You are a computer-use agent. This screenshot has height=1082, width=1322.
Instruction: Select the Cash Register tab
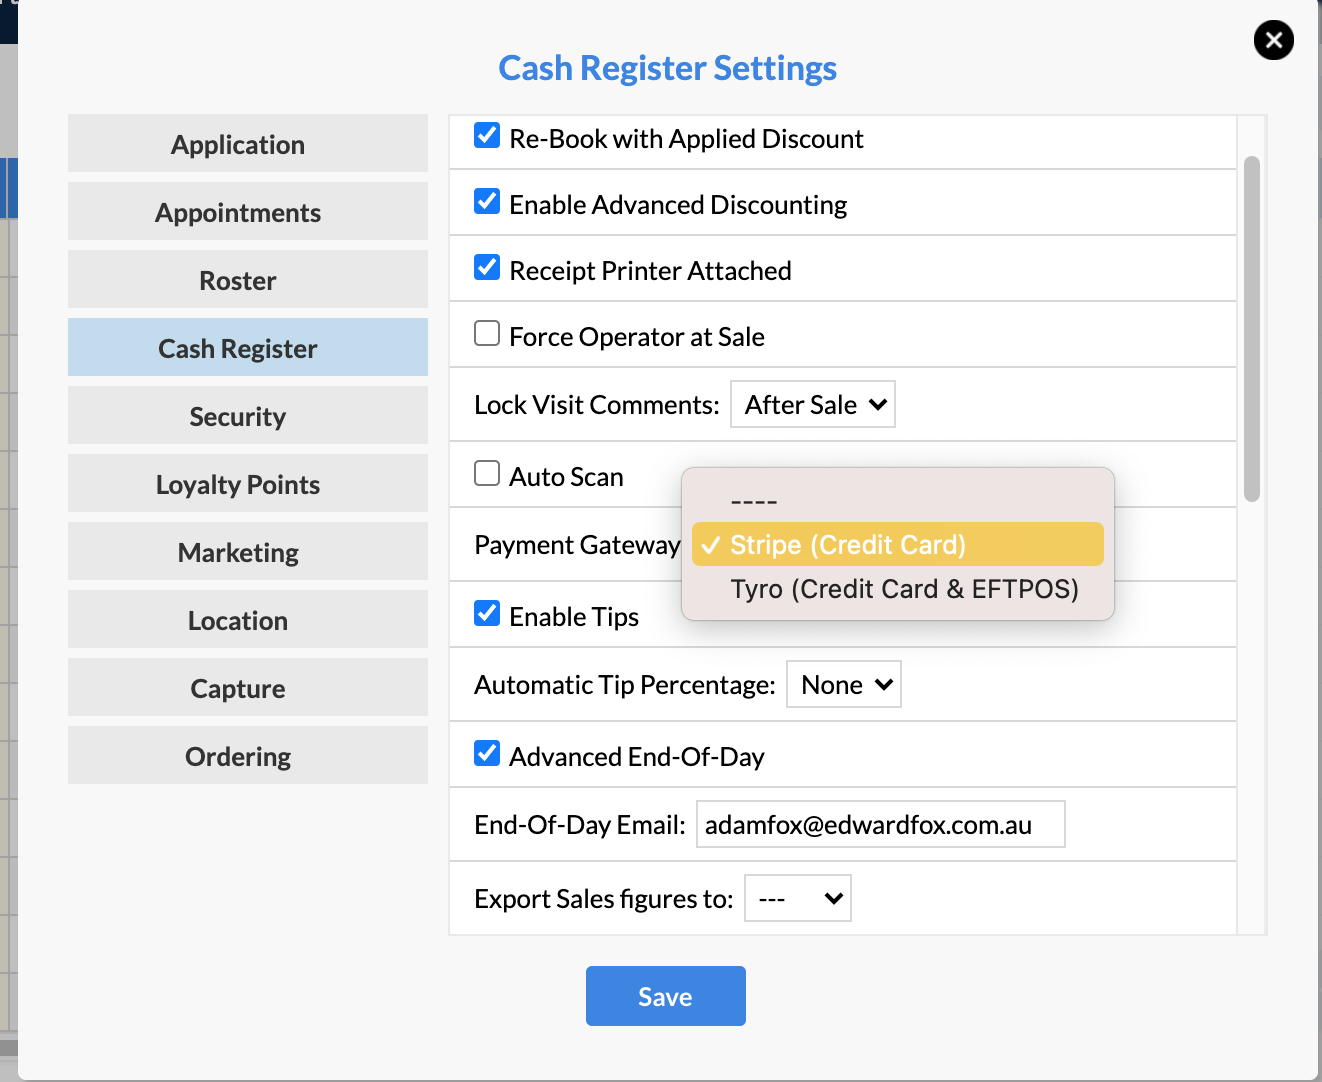click(248, 347)
